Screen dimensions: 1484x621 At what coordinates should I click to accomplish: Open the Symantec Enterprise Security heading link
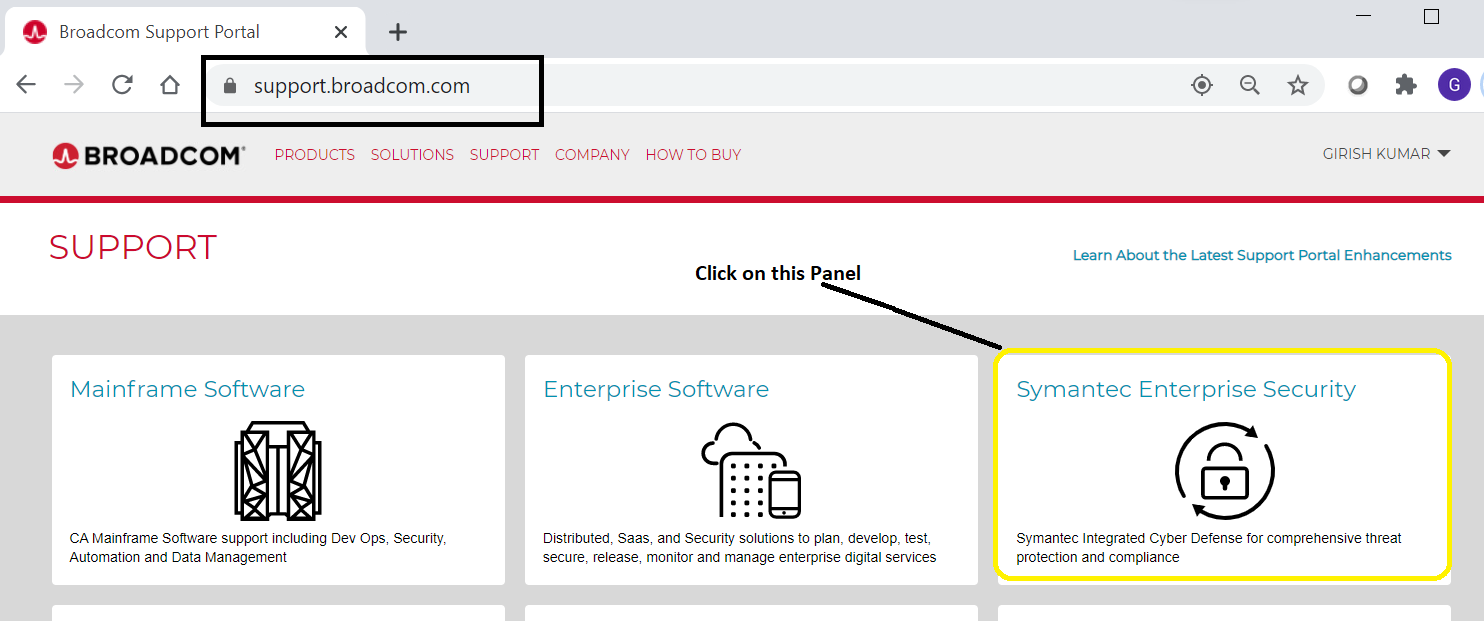(1186, 389)
